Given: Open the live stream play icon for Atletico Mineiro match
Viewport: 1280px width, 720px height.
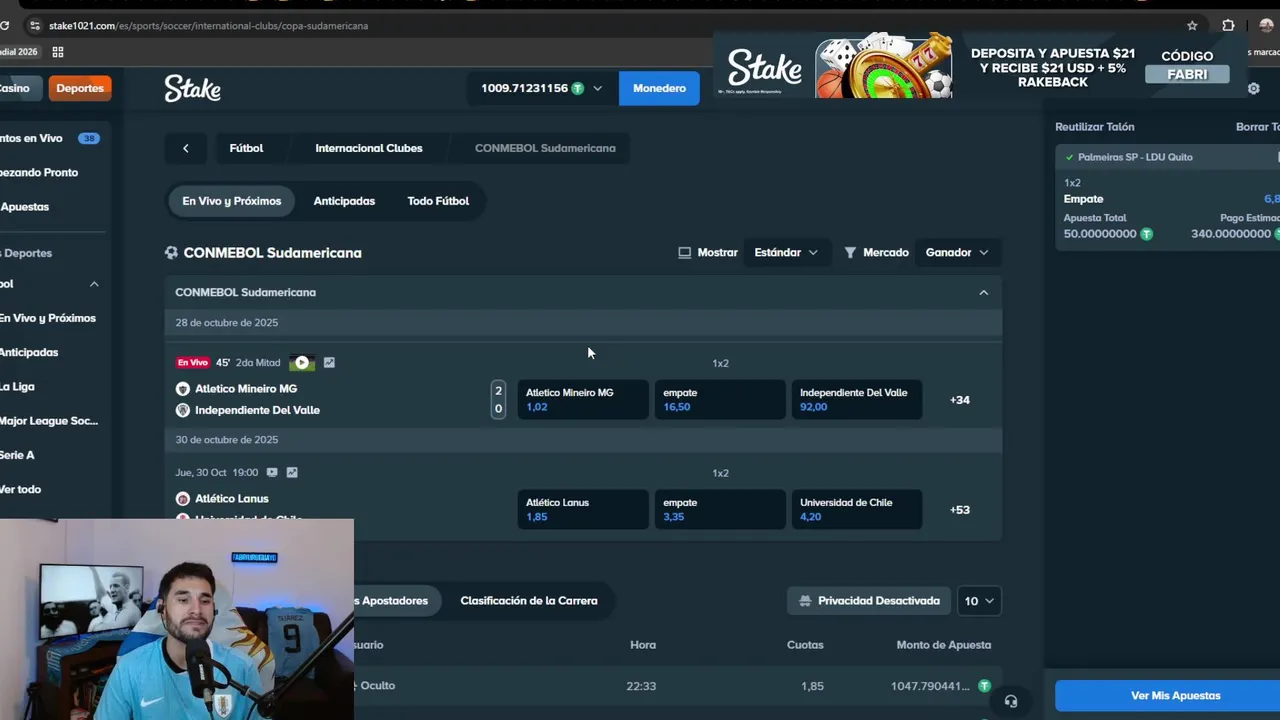Looking at the screenshot, I should pyautogui.click(x=302, y=363).
